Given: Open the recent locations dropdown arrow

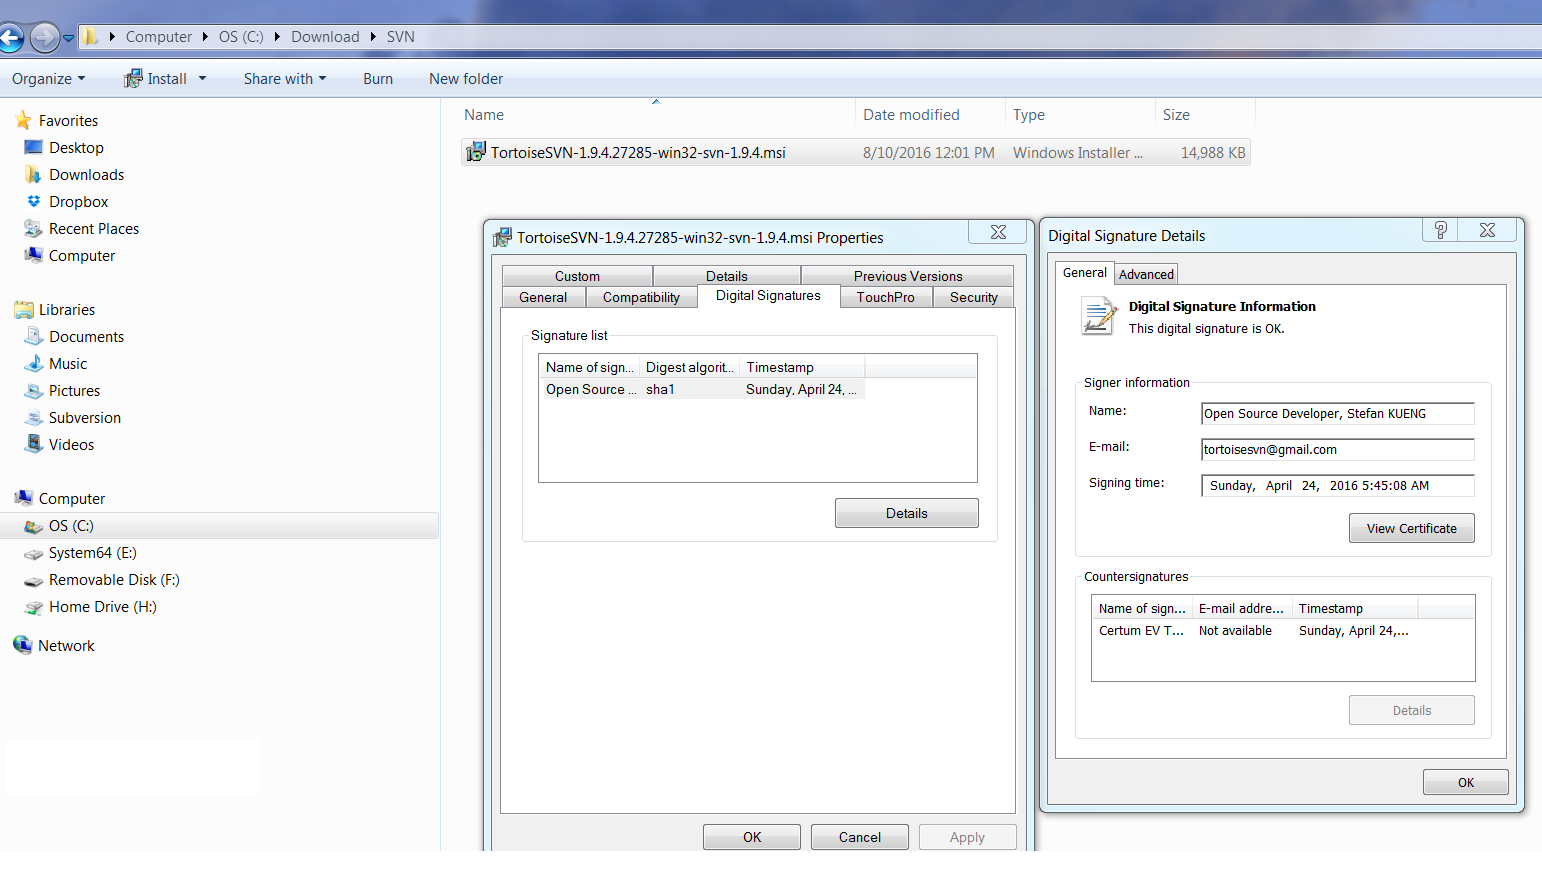Looking at the screenshot, I should tap(68, 38).
